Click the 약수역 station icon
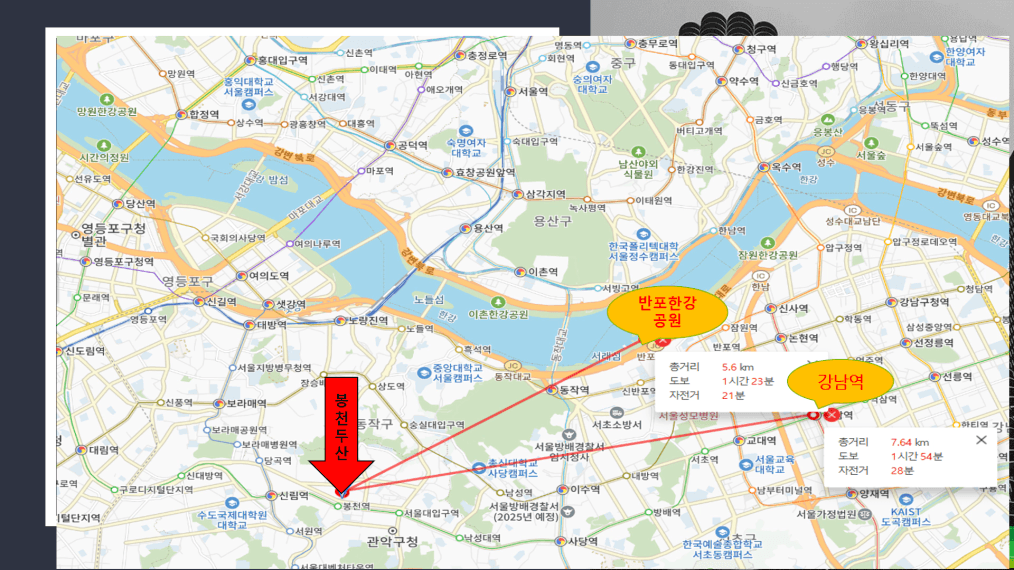 721,81
